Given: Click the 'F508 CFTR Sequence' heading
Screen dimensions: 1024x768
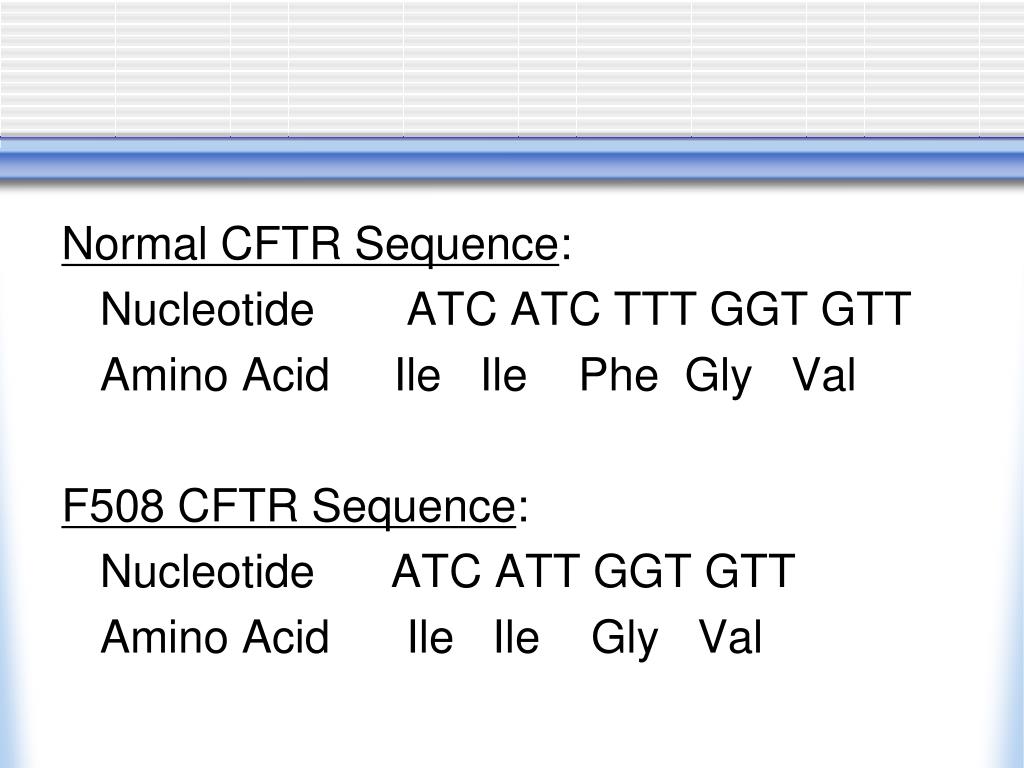Looking at the screenshot, I should tap(289, 506).
